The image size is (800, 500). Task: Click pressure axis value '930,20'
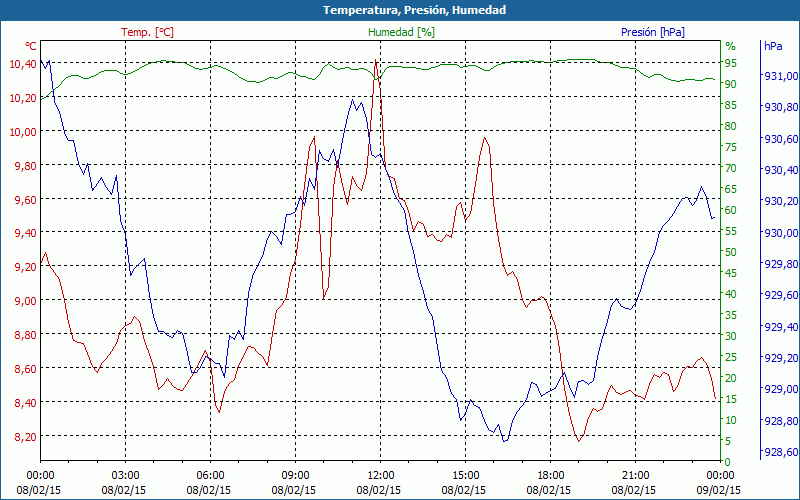click(x=781, y=201)
